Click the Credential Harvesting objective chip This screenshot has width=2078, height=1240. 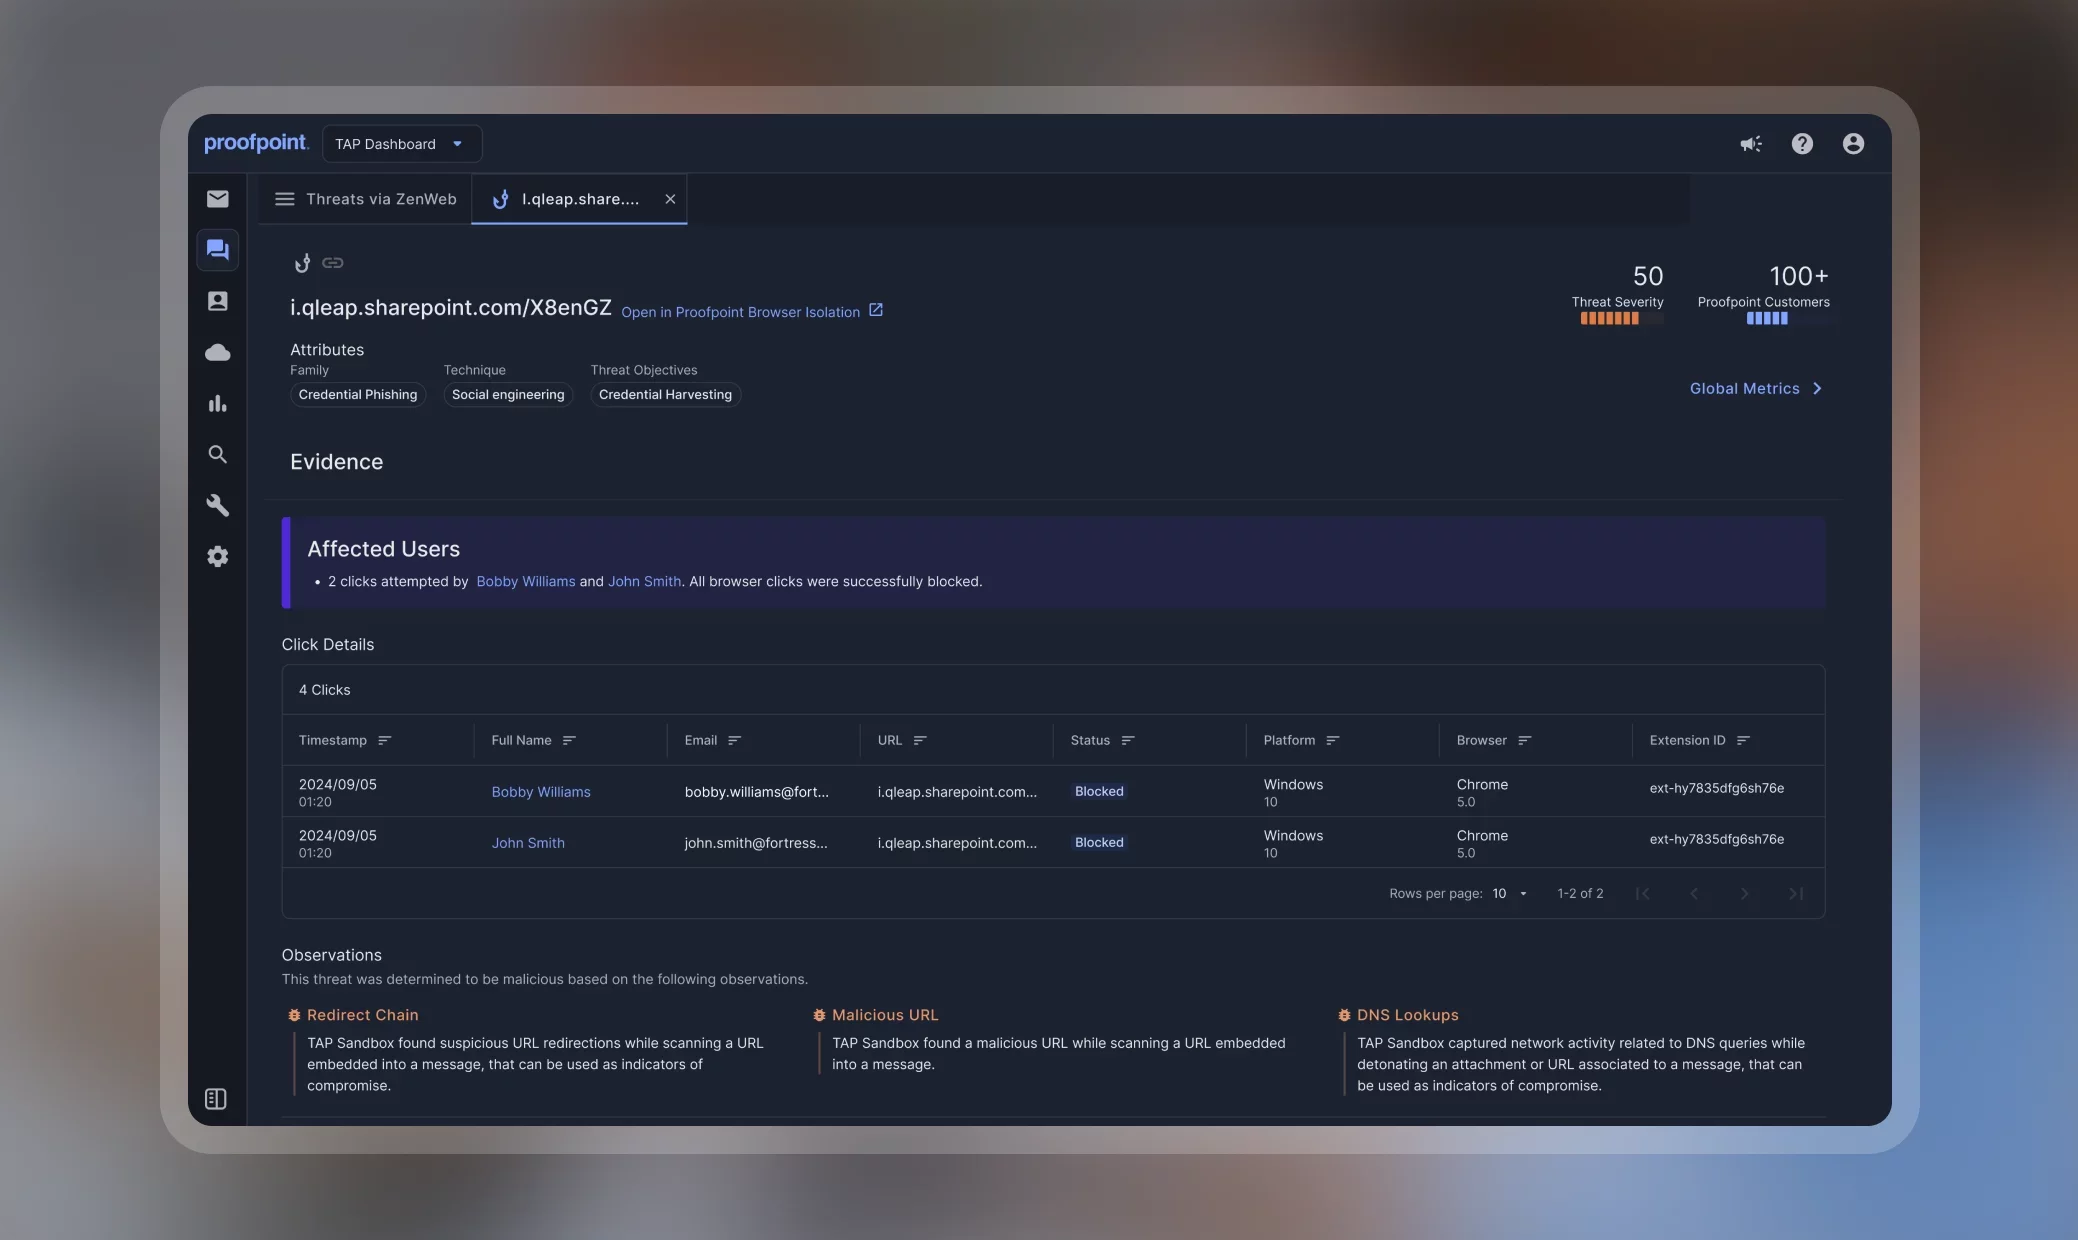point(665,395)
